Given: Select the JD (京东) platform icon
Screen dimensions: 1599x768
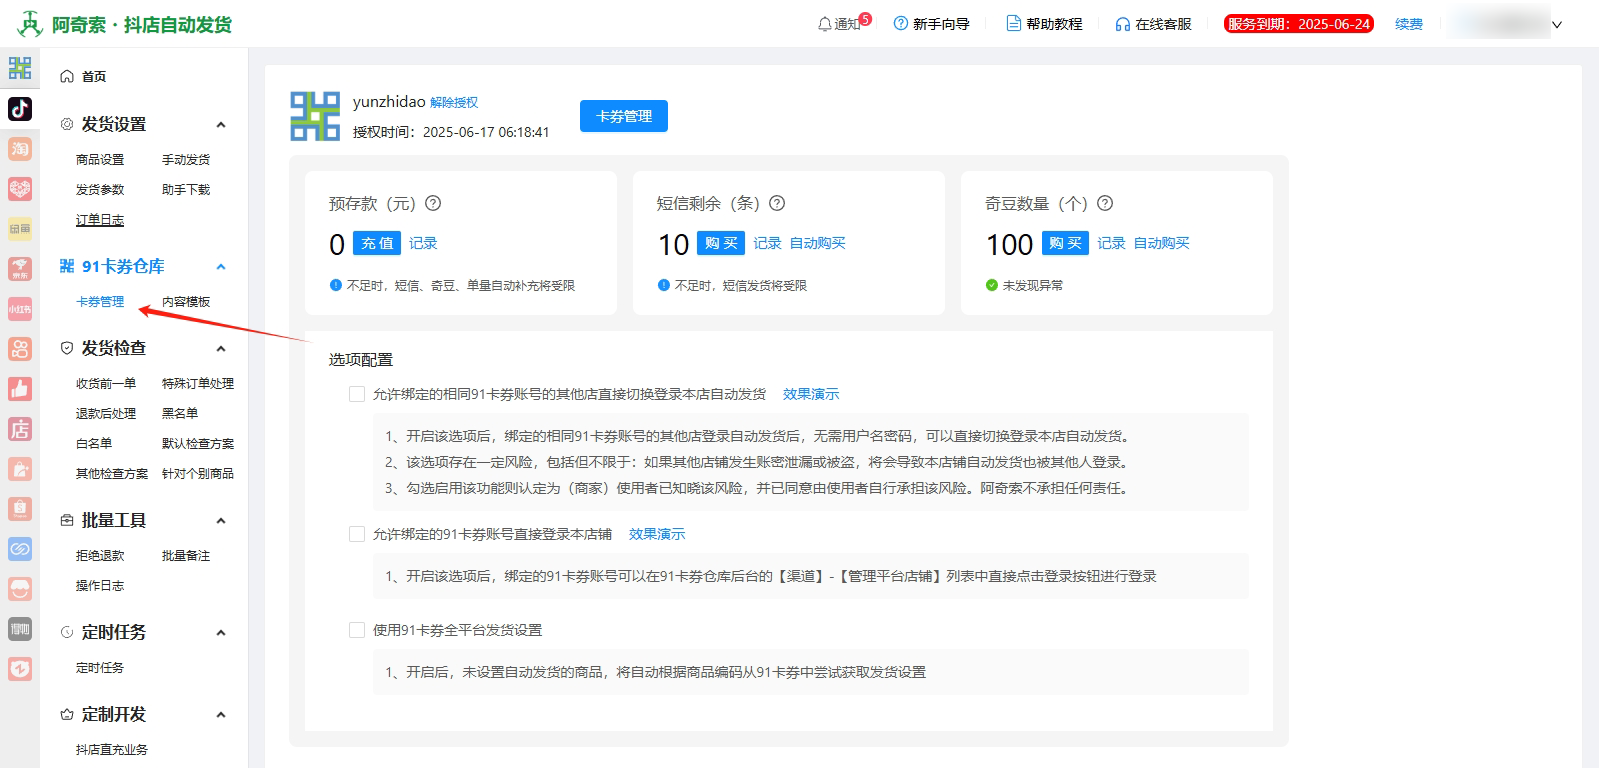Looking at the screenshot, I should point(20,269).
